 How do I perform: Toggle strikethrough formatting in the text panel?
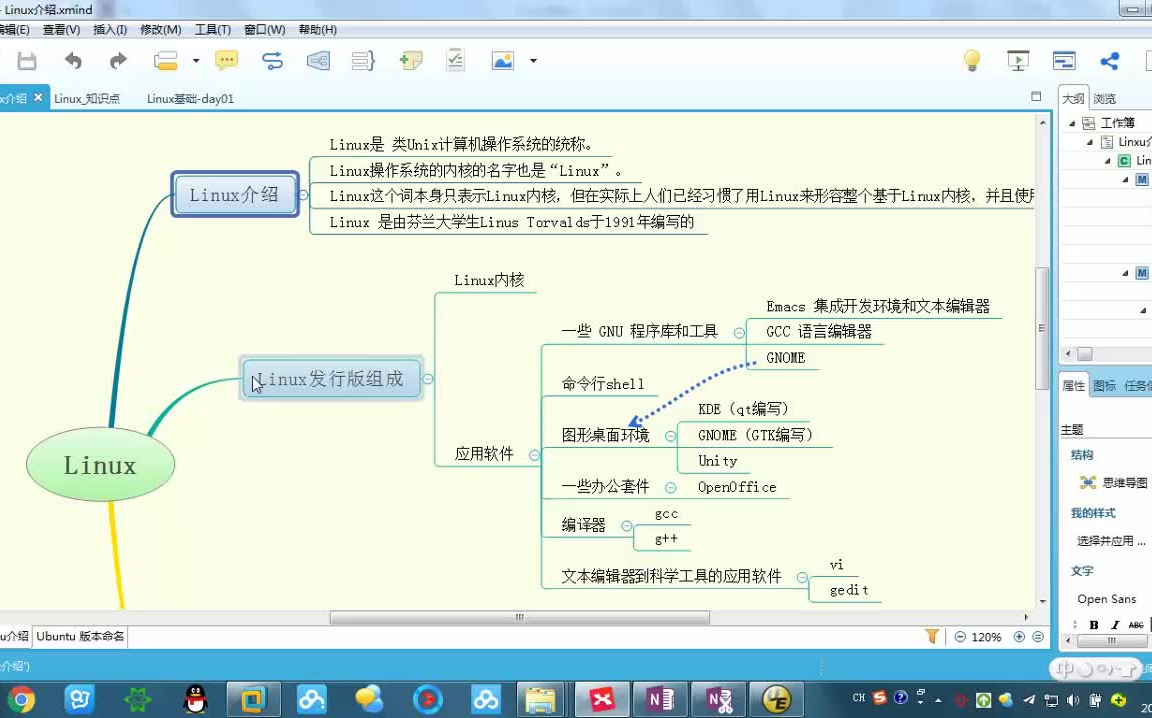1136,624
